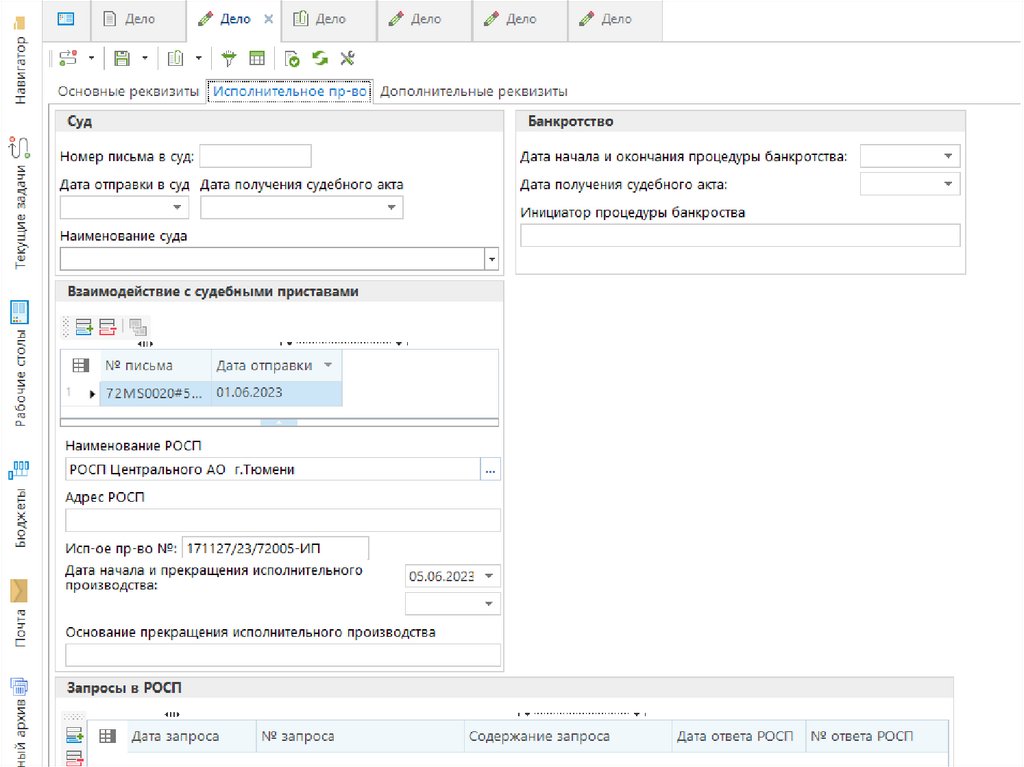
Task: Click the Дата отправки column header
Action: click(264, 365)
